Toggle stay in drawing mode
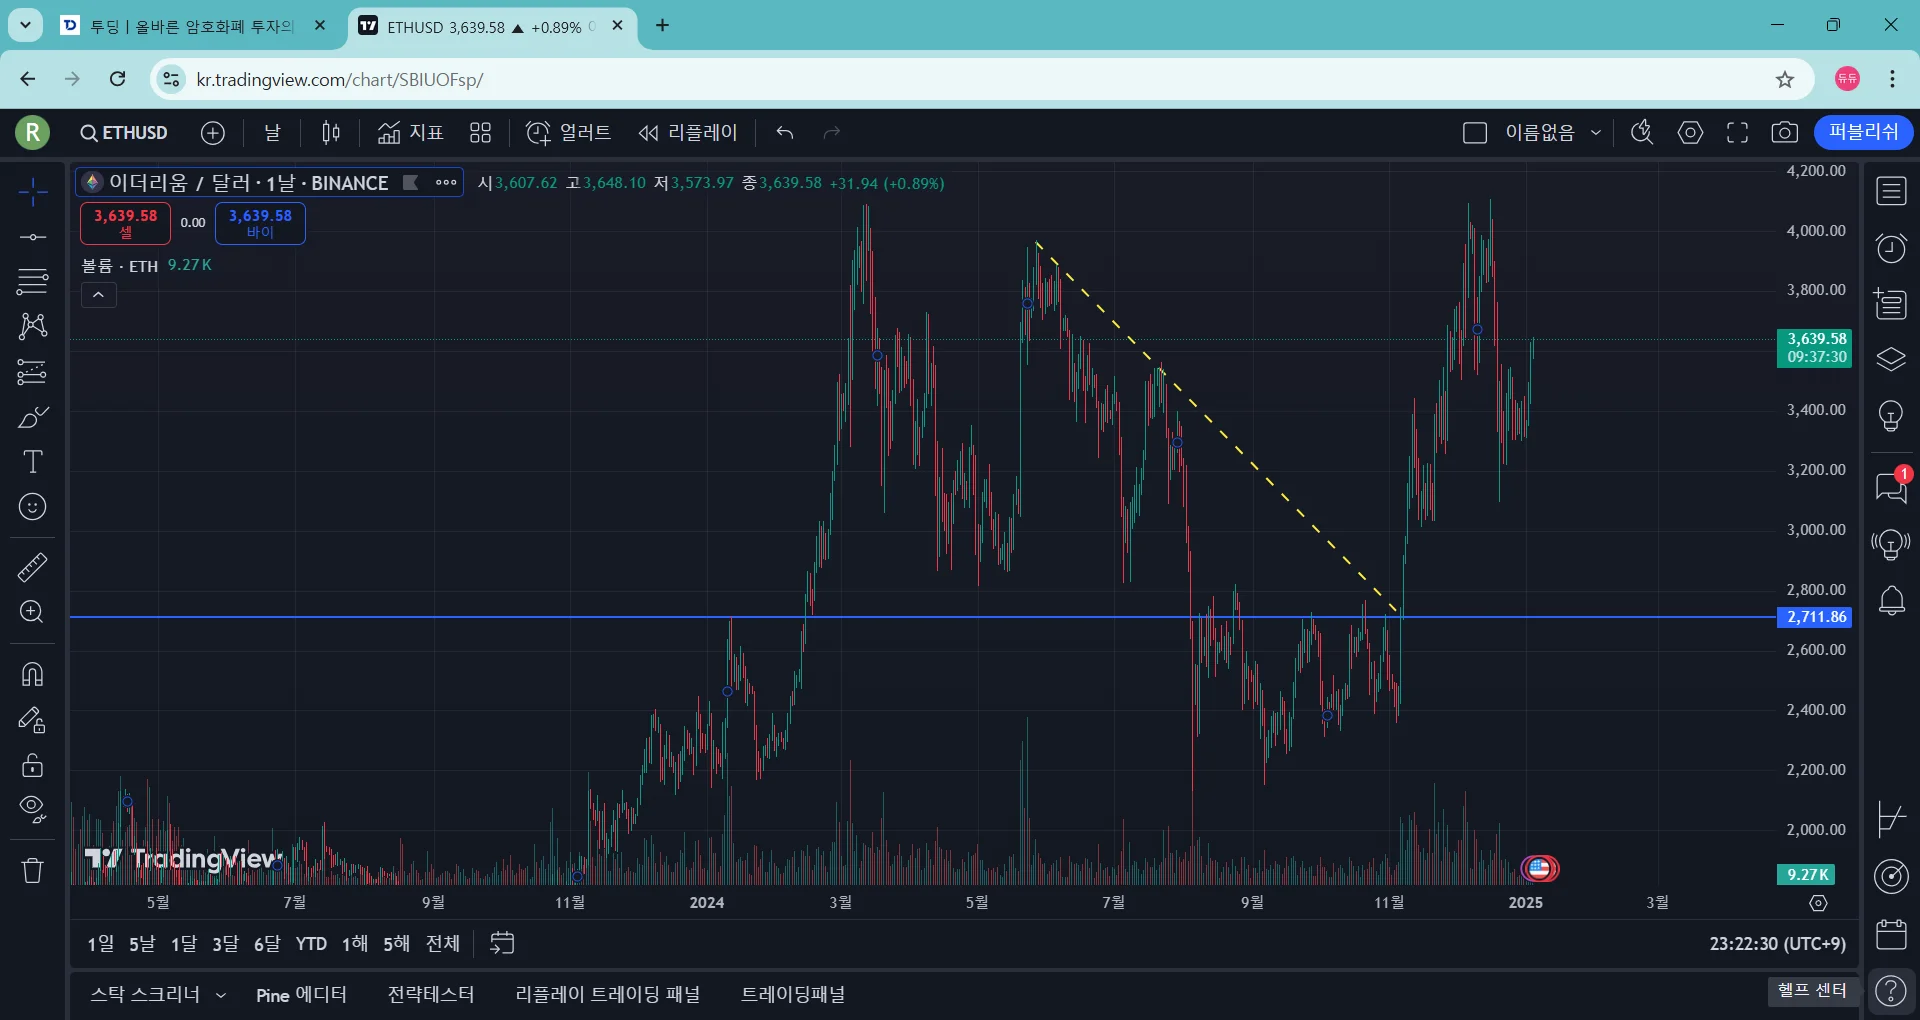The width and height of the screenshot is (1920, 1020). point(32,720)
